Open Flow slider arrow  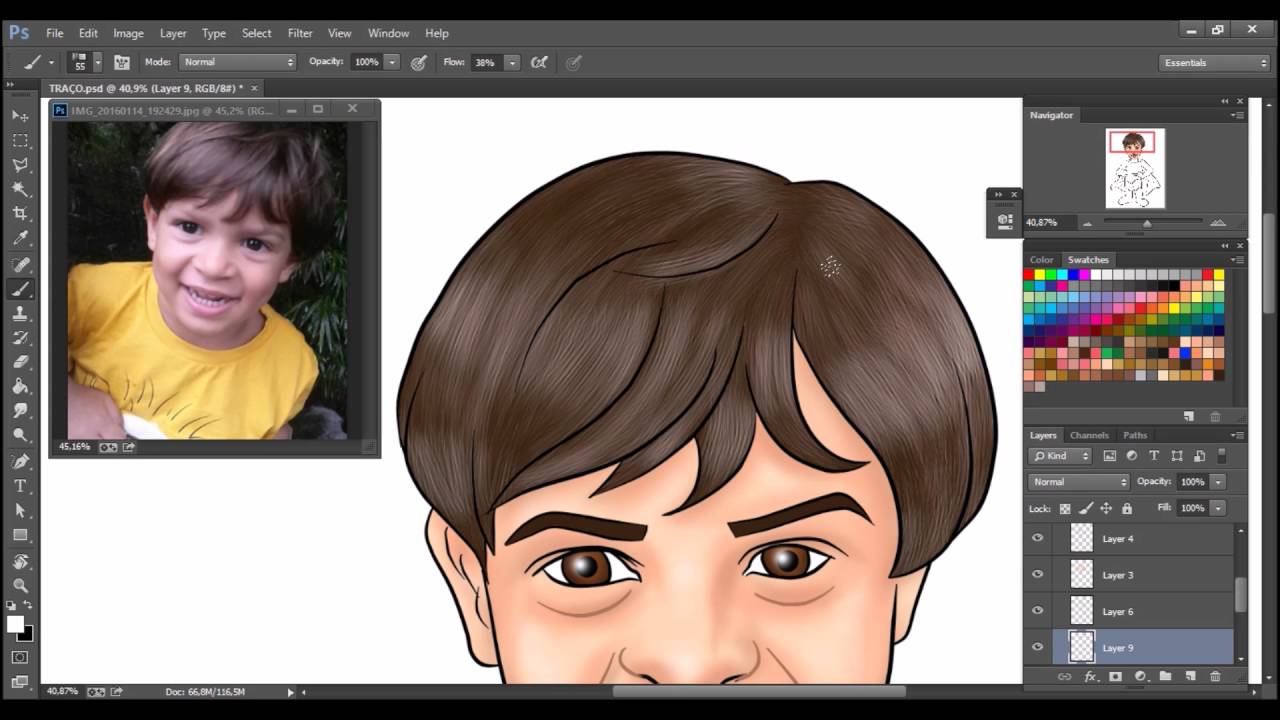coord(512,62)
